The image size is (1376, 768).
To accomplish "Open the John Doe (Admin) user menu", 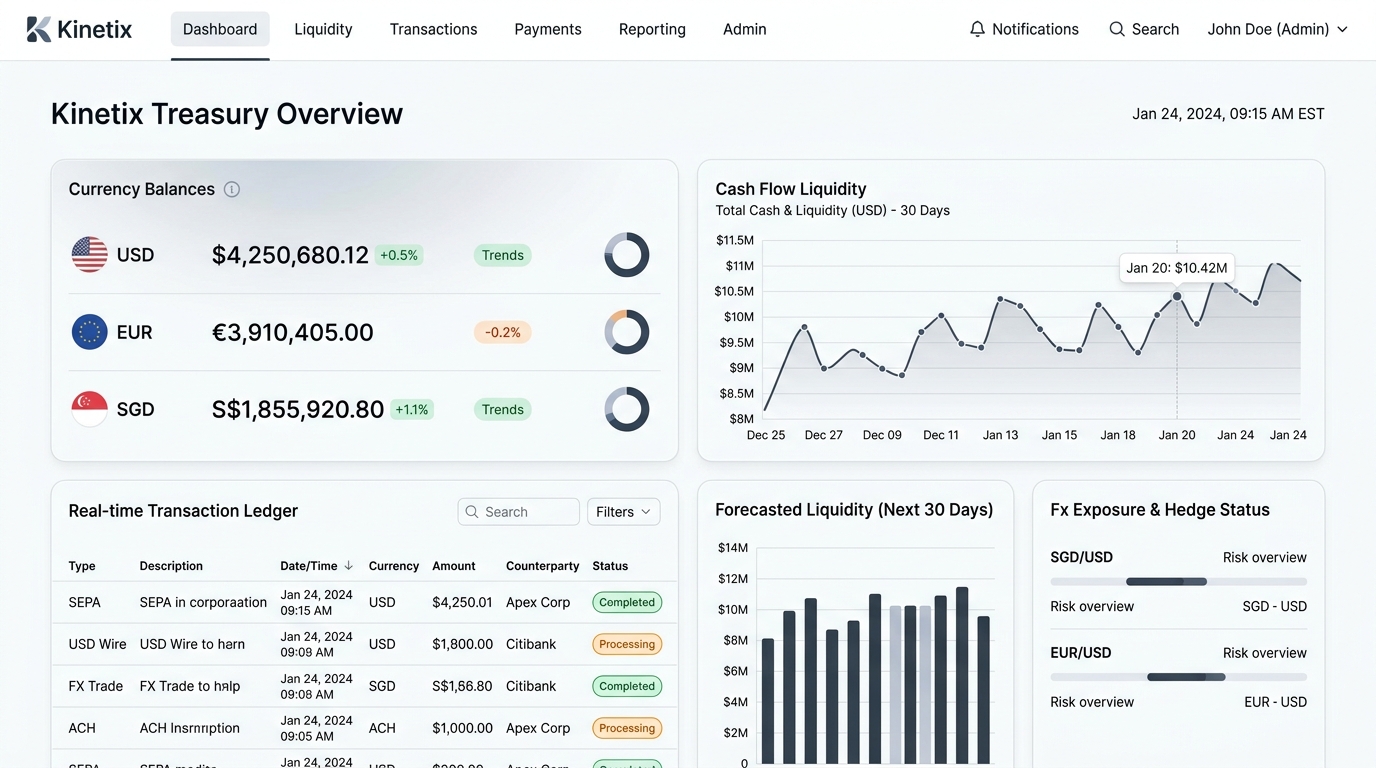I will click(x=1278, y=29).
